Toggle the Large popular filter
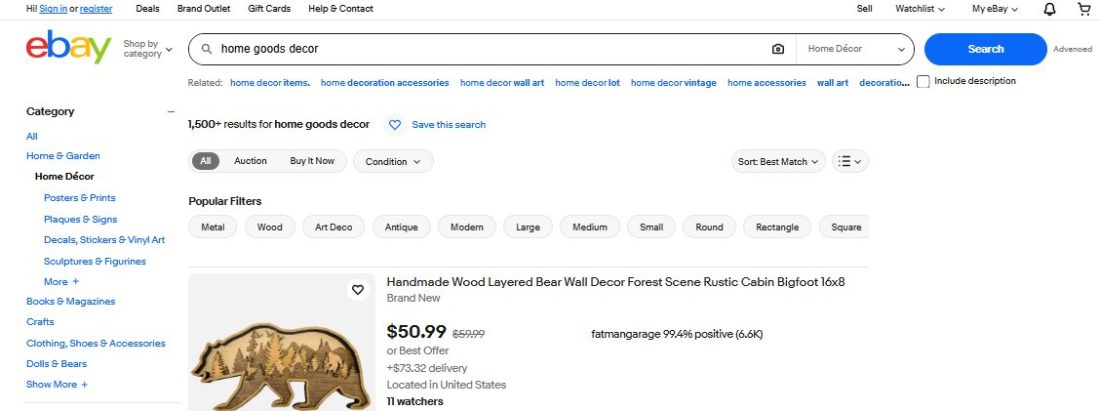The image size is (1100, 411). pos(528,227)
